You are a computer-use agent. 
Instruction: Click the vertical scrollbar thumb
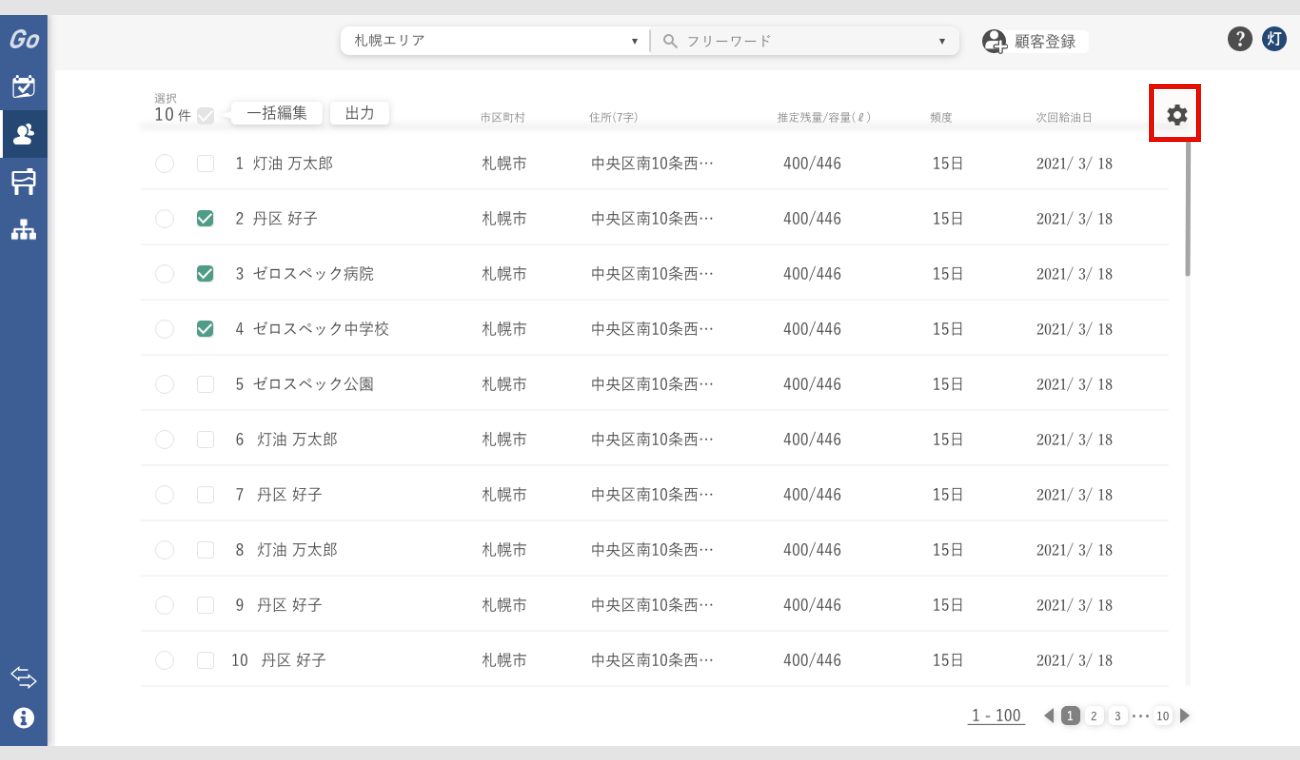coord(1188,207)
